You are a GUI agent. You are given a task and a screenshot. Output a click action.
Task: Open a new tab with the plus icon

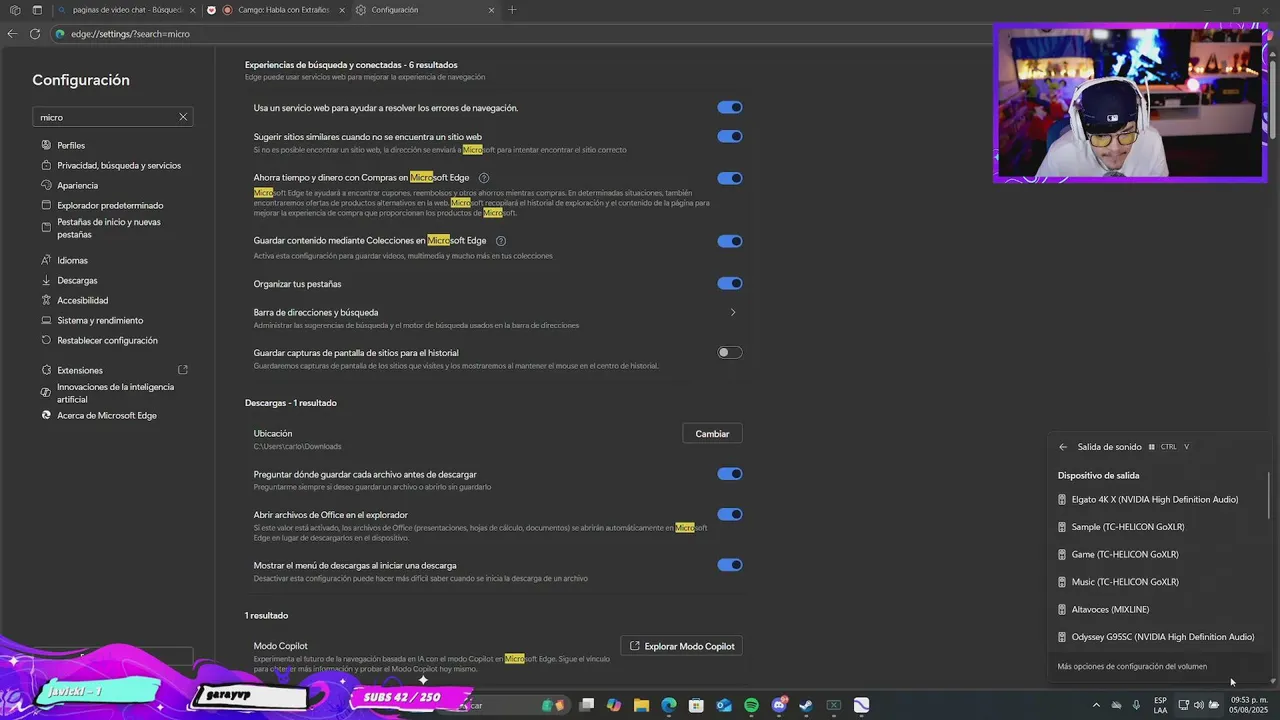pyautogui.click(x=512, y=10)
